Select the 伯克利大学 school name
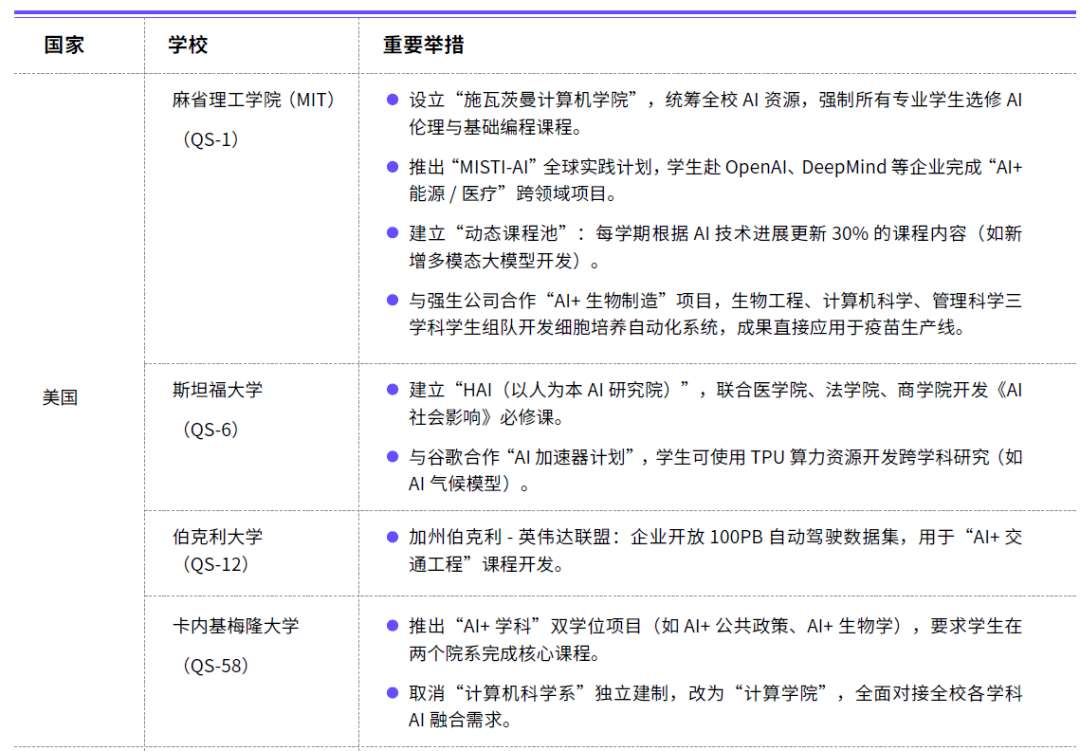Image resolution: width=1080 pixels, height=751 pixels. (x=217, y=536)
